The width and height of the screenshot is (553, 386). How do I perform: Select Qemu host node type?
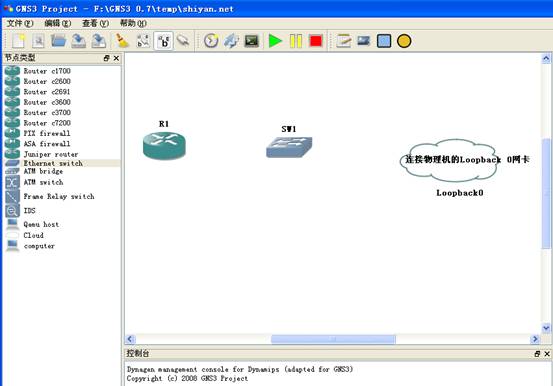(x=62, y=224)
